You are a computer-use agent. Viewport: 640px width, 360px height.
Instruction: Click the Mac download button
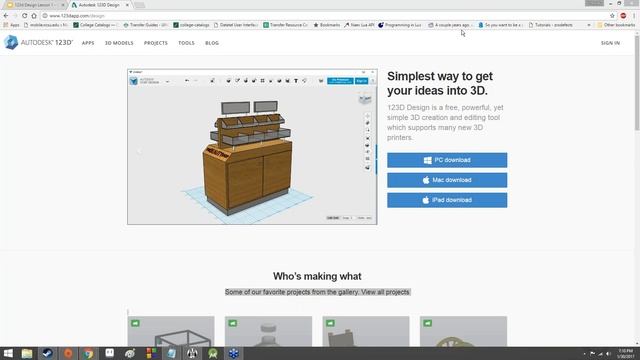(447, 180)
